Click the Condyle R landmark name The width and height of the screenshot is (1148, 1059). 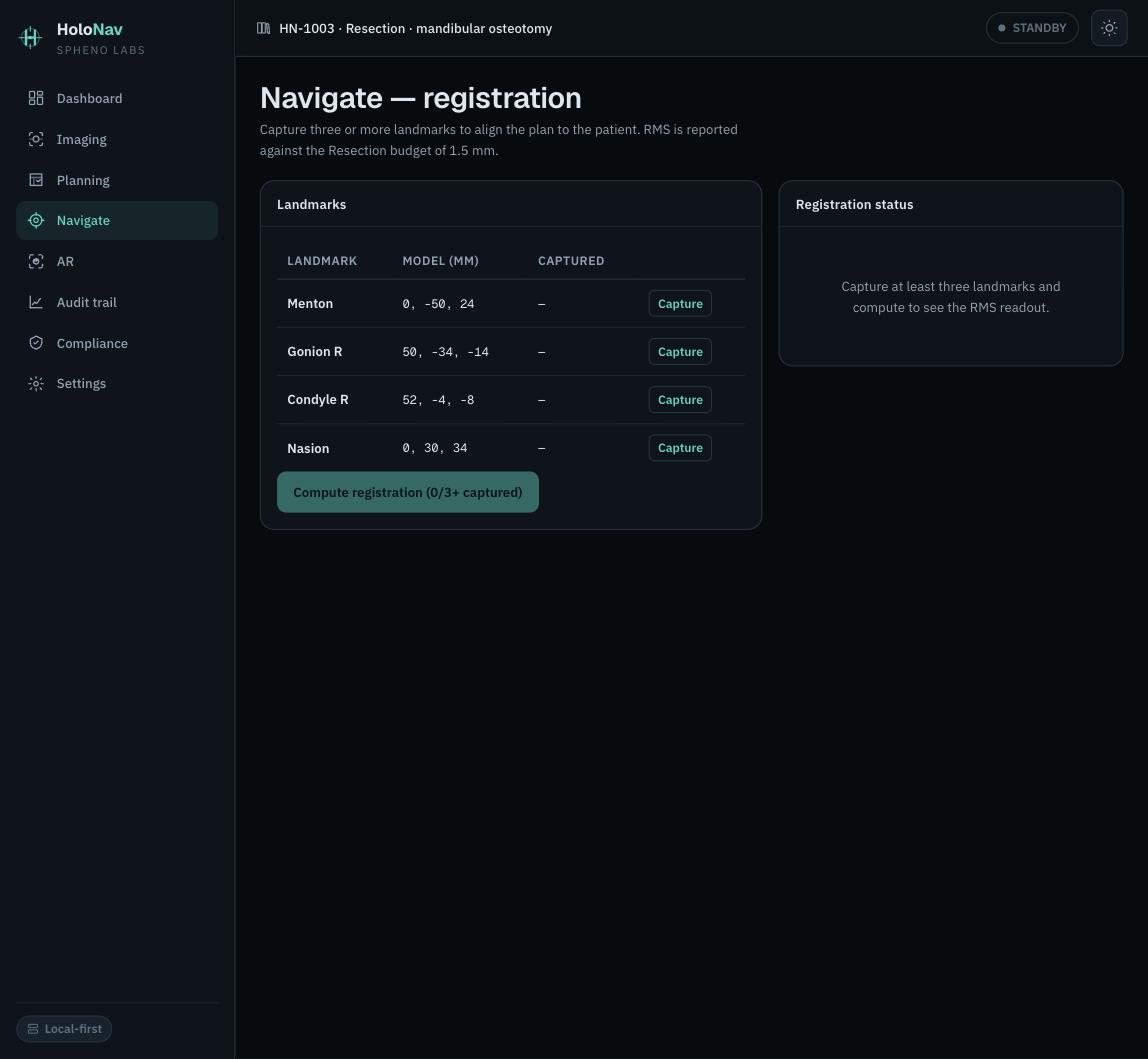(318, 400)
